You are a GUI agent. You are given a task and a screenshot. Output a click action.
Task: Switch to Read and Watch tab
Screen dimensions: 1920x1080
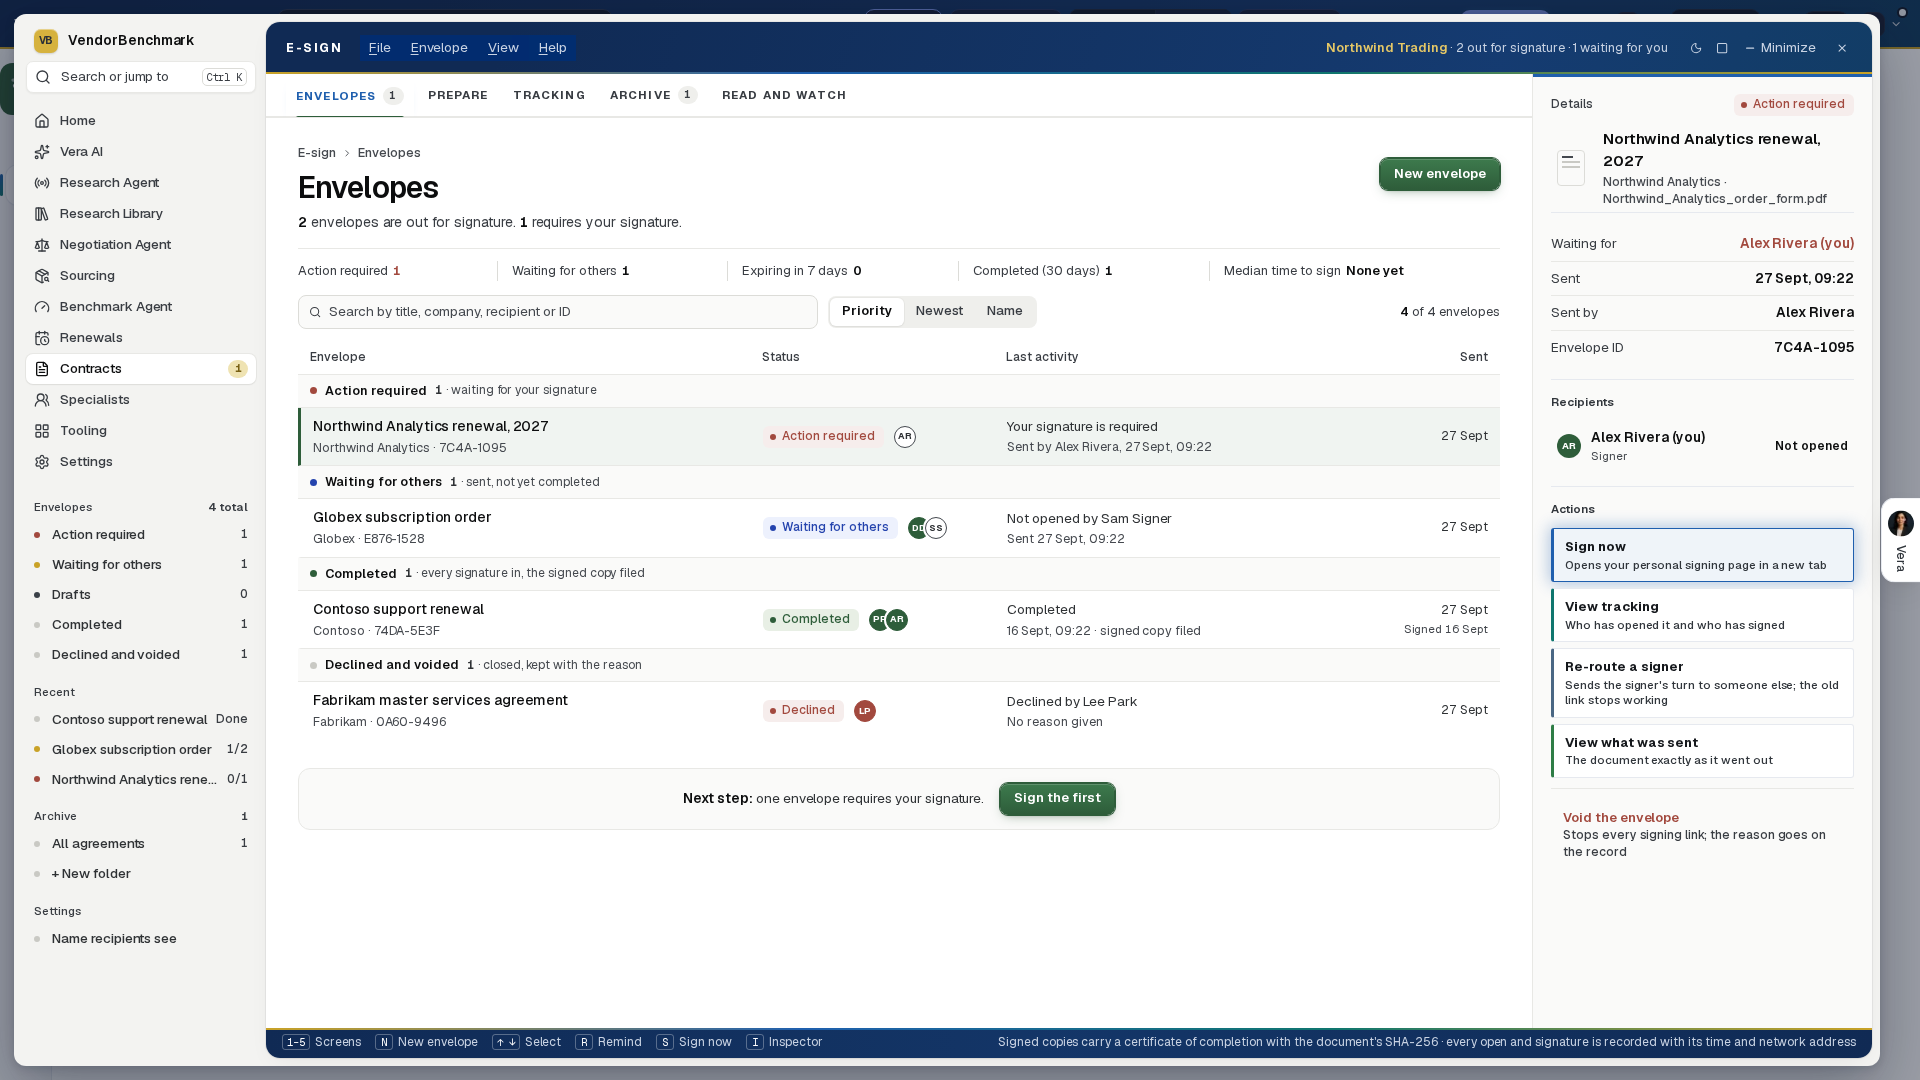[784, 96]
